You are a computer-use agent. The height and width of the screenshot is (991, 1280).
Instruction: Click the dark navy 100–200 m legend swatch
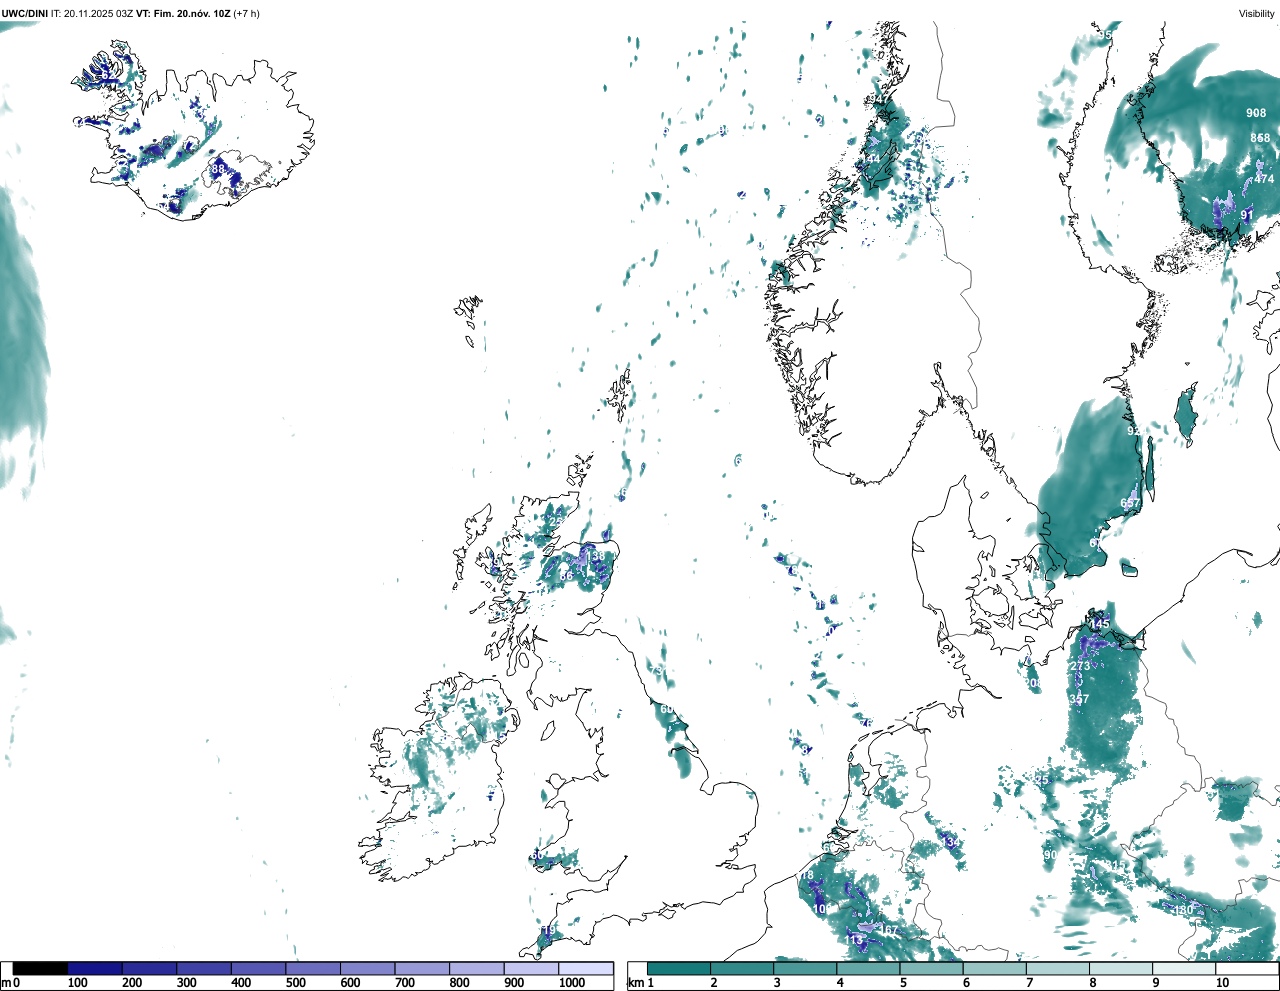[x=95, y=968]
